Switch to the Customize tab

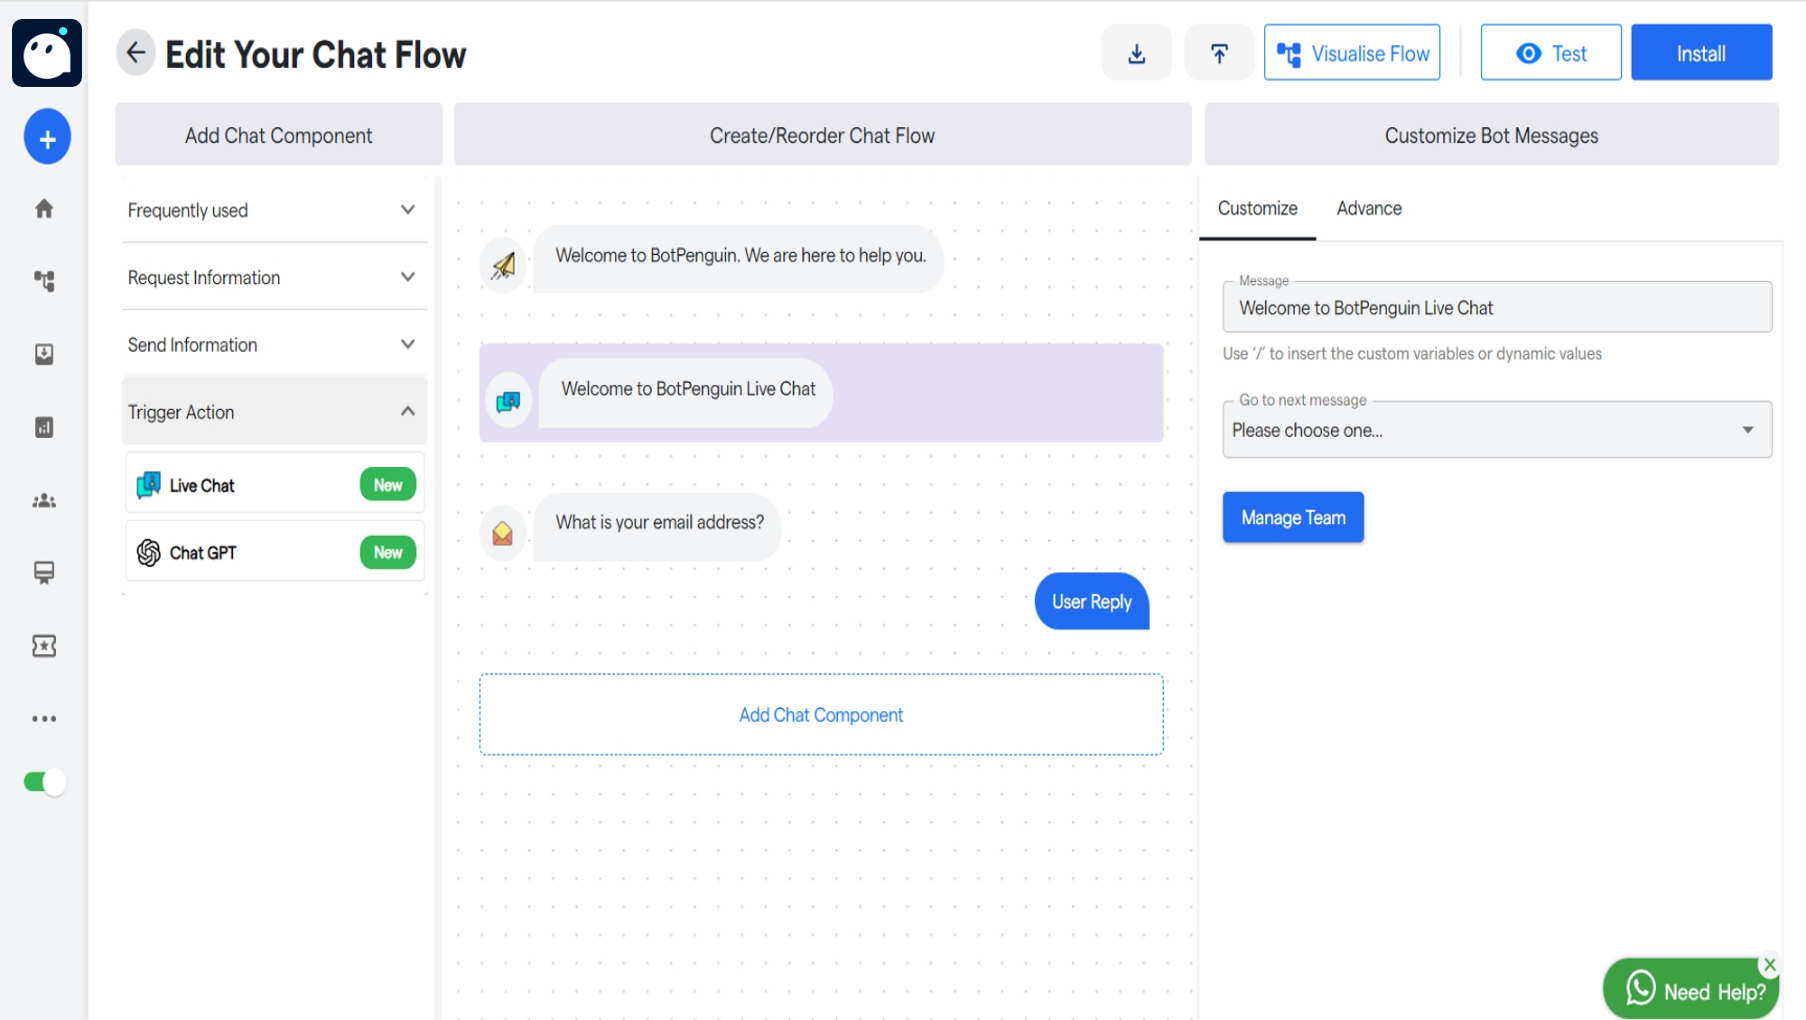click(1257, 208)
